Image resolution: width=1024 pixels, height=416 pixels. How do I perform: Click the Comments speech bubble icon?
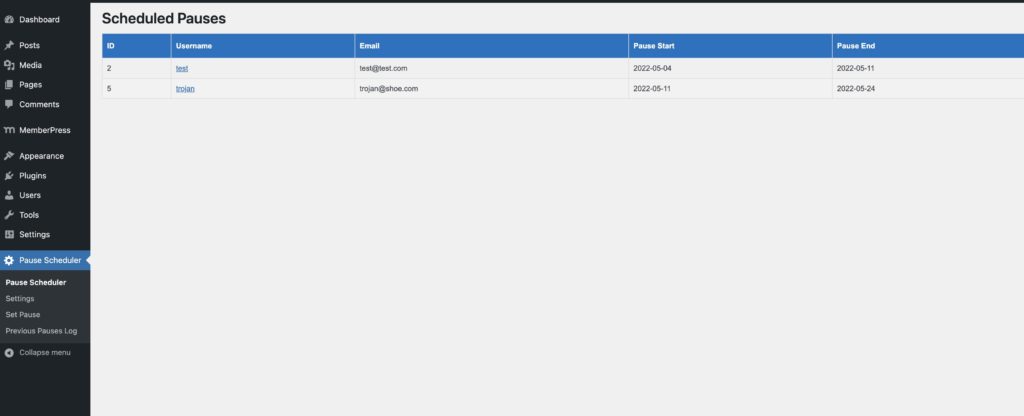9,104
